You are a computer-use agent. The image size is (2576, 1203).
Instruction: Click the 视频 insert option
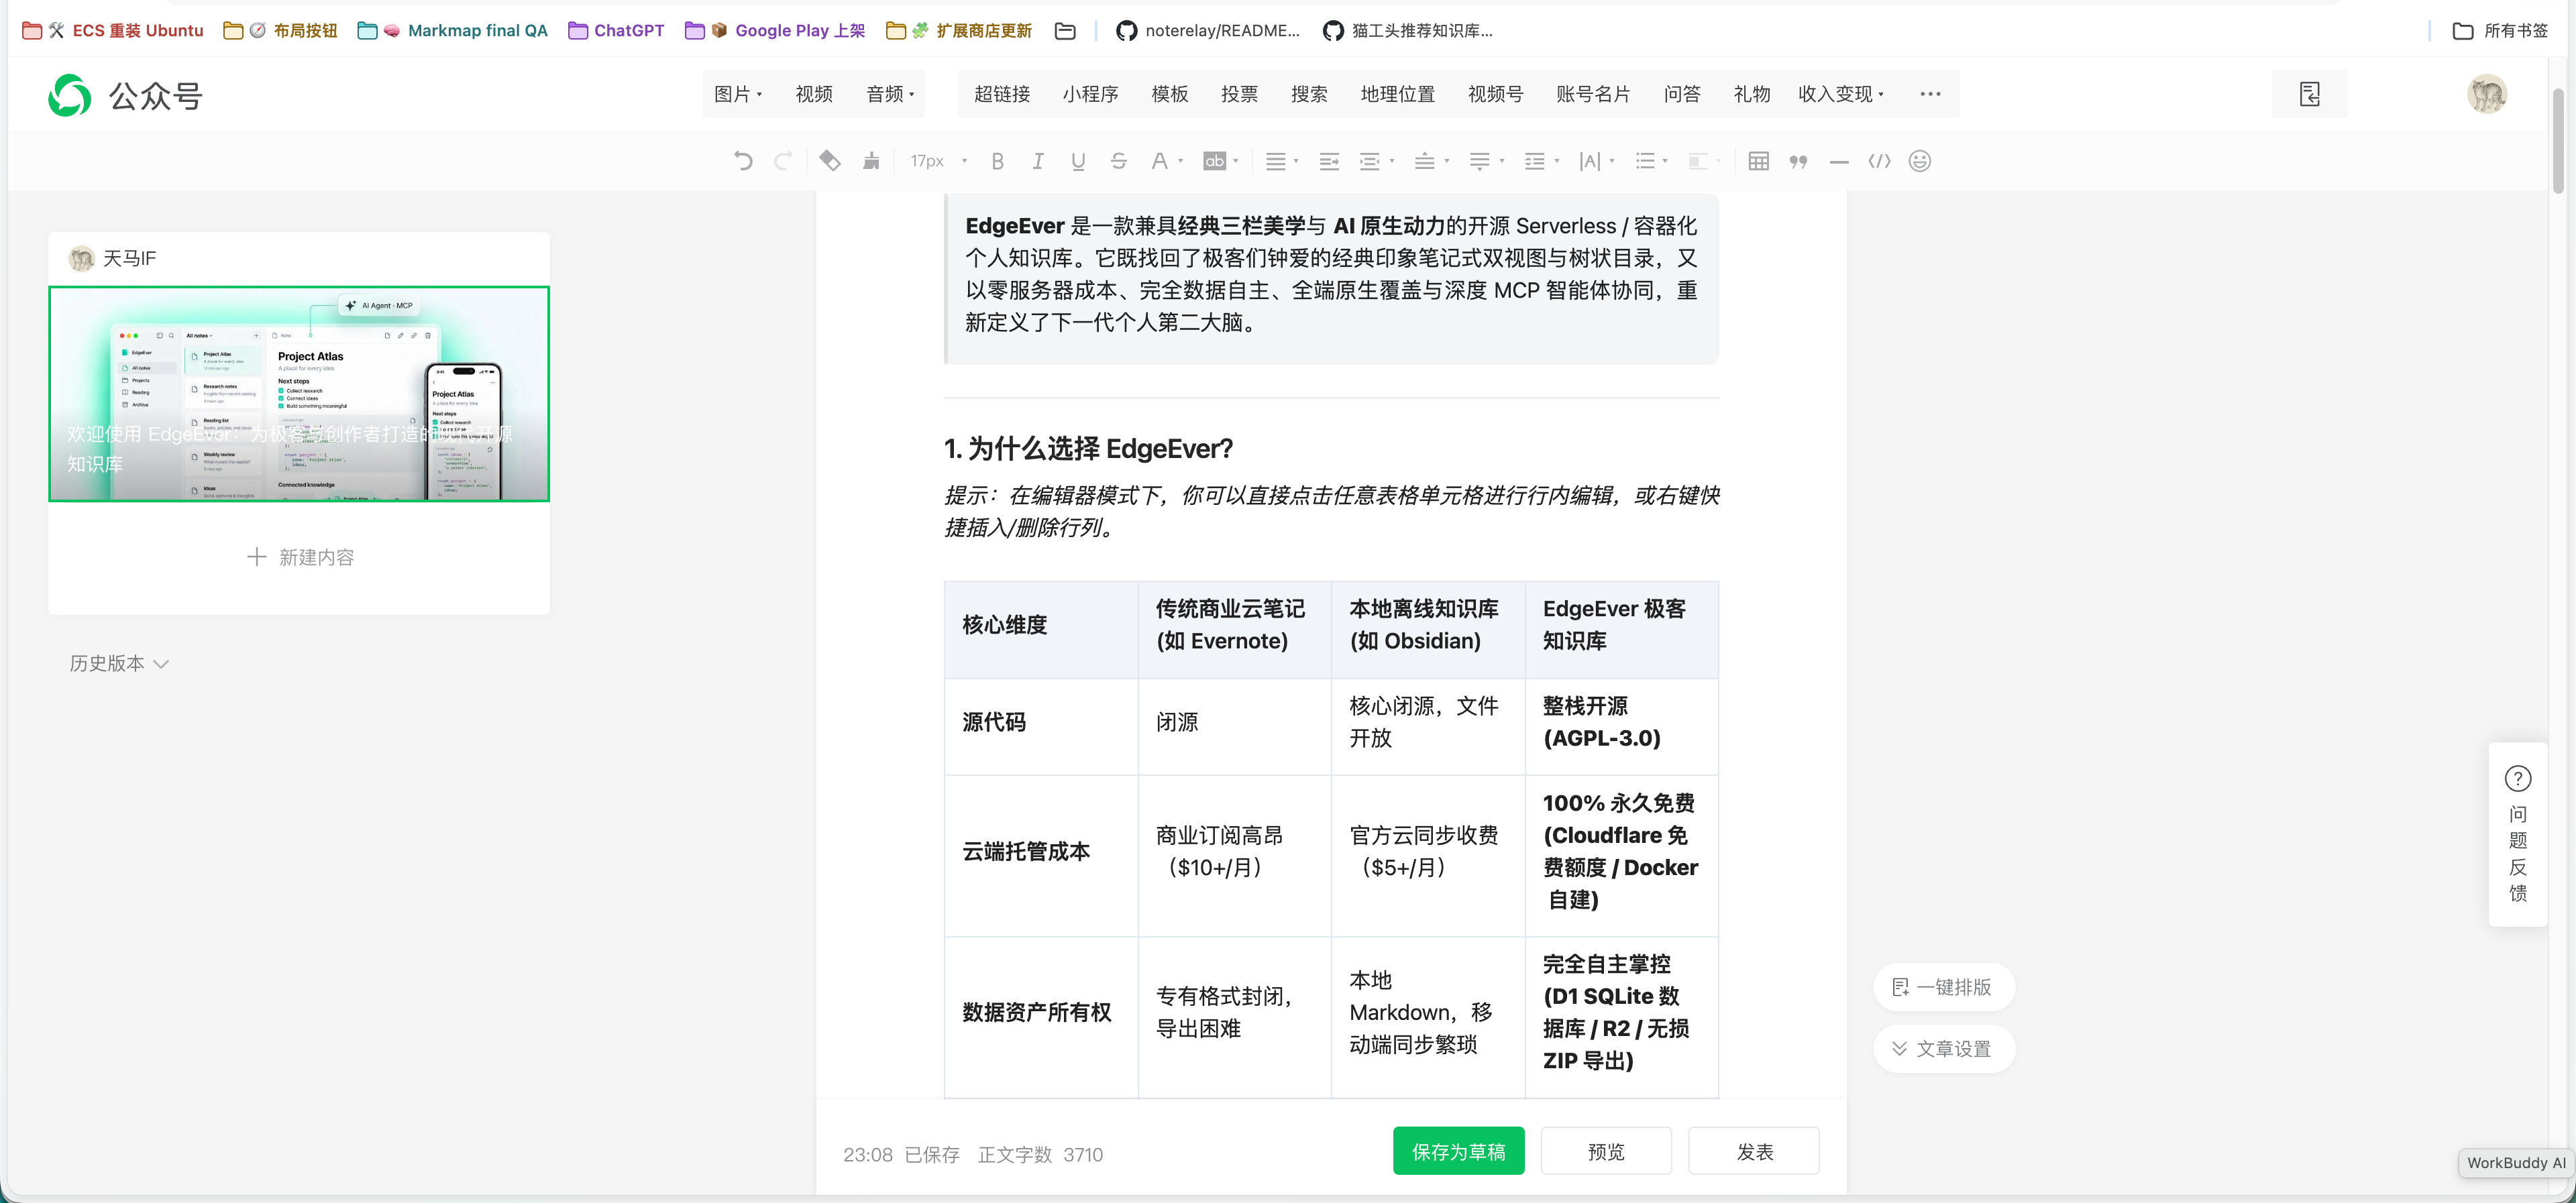click(814, 94)
